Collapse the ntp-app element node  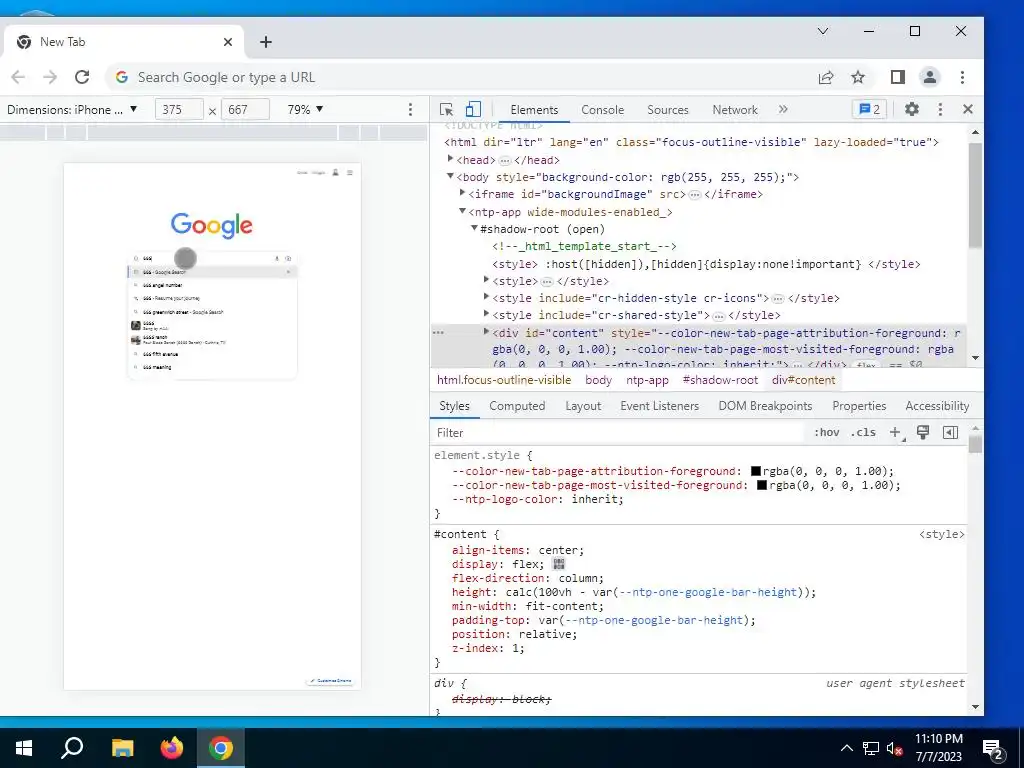[462, 211]
